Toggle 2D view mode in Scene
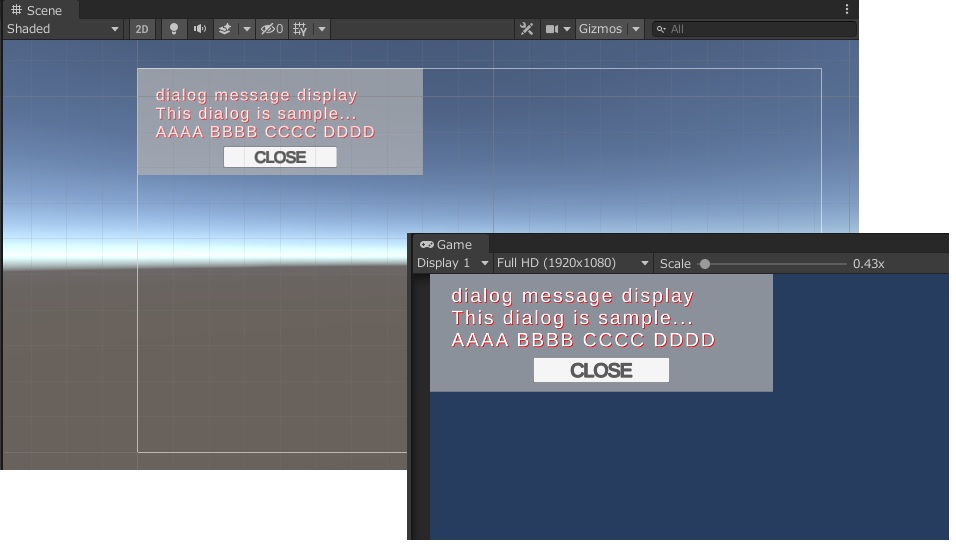The image size is (956, 550). (141, 29)
